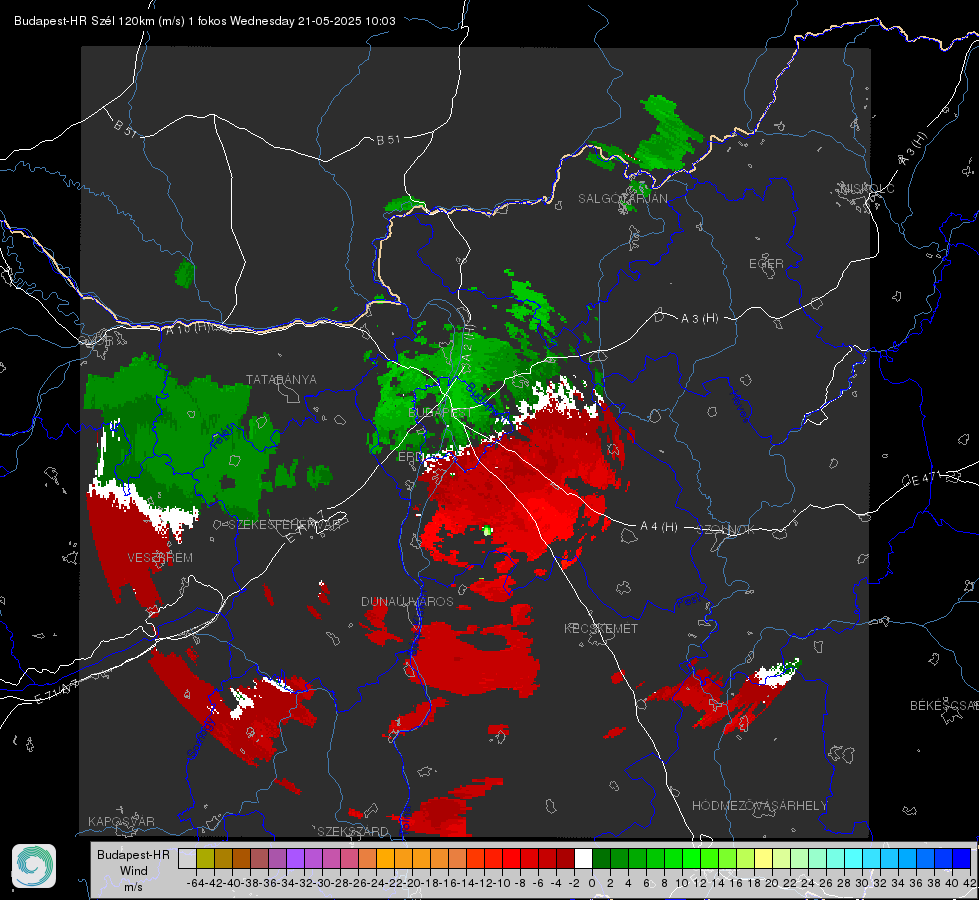The width and height of the screenshot is (979, 900).
Task: Click the Békéscsaba city label
Action: 944,706
